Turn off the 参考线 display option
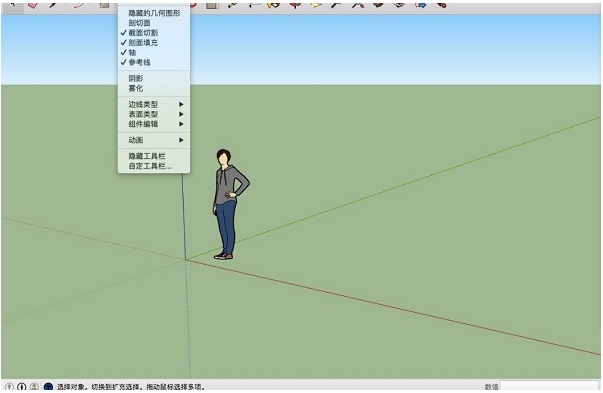Viewport: 603px width, 393px height. [153, 62]
